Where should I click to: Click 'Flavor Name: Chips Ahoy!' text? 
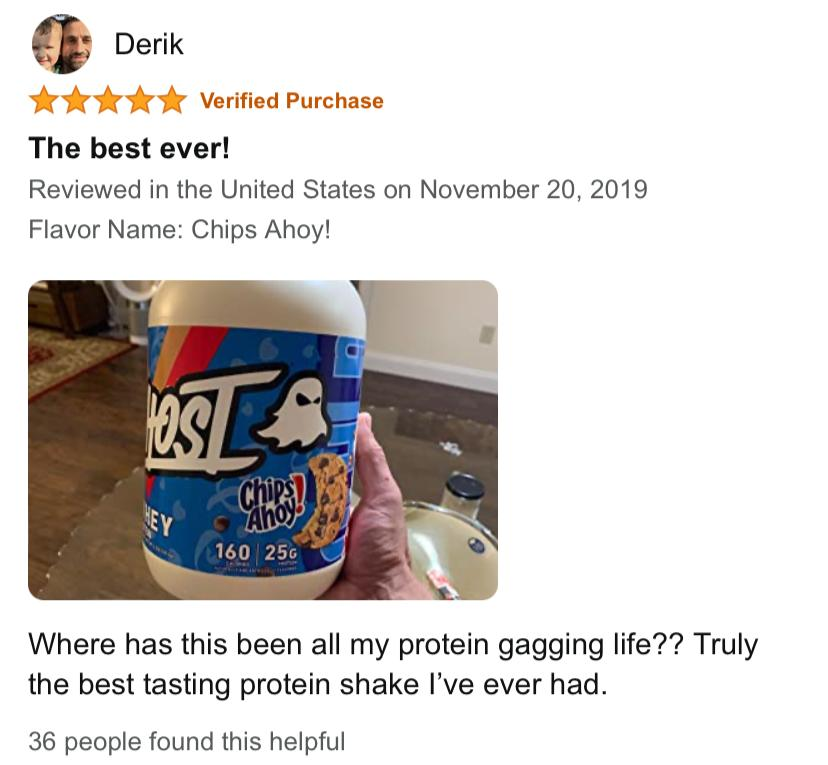tap(180, 229)
